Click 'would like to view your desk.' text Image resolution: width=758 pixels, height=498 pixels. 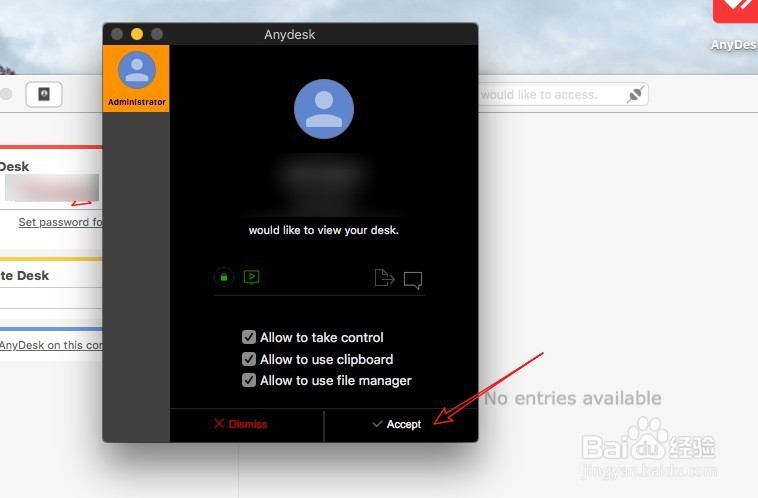tap(323, 230)
